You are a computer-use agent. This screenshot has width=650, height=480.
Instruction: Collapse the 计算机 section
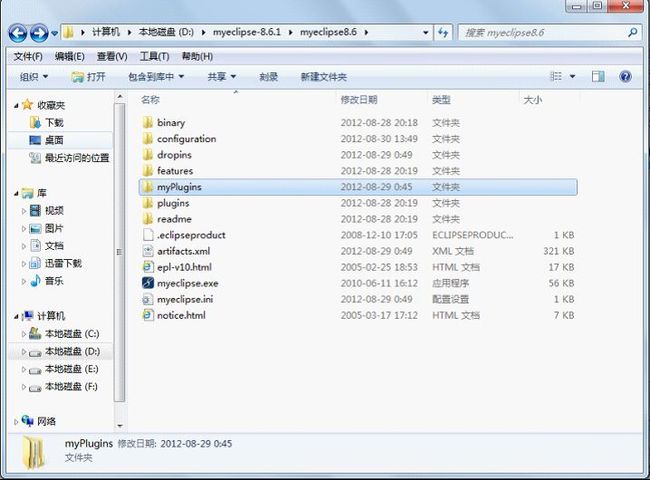[x=16, y=317]
